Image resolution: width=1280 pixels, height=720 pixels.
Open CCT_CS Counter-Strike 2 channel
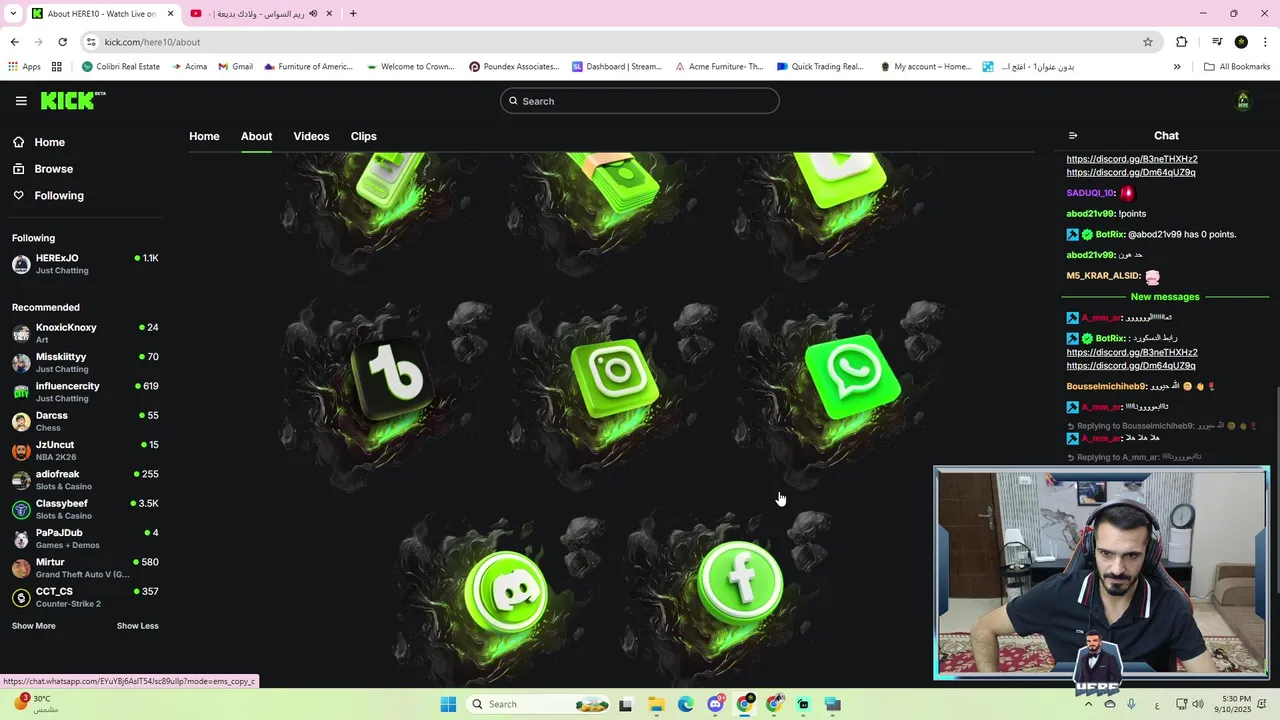[85, 597]
